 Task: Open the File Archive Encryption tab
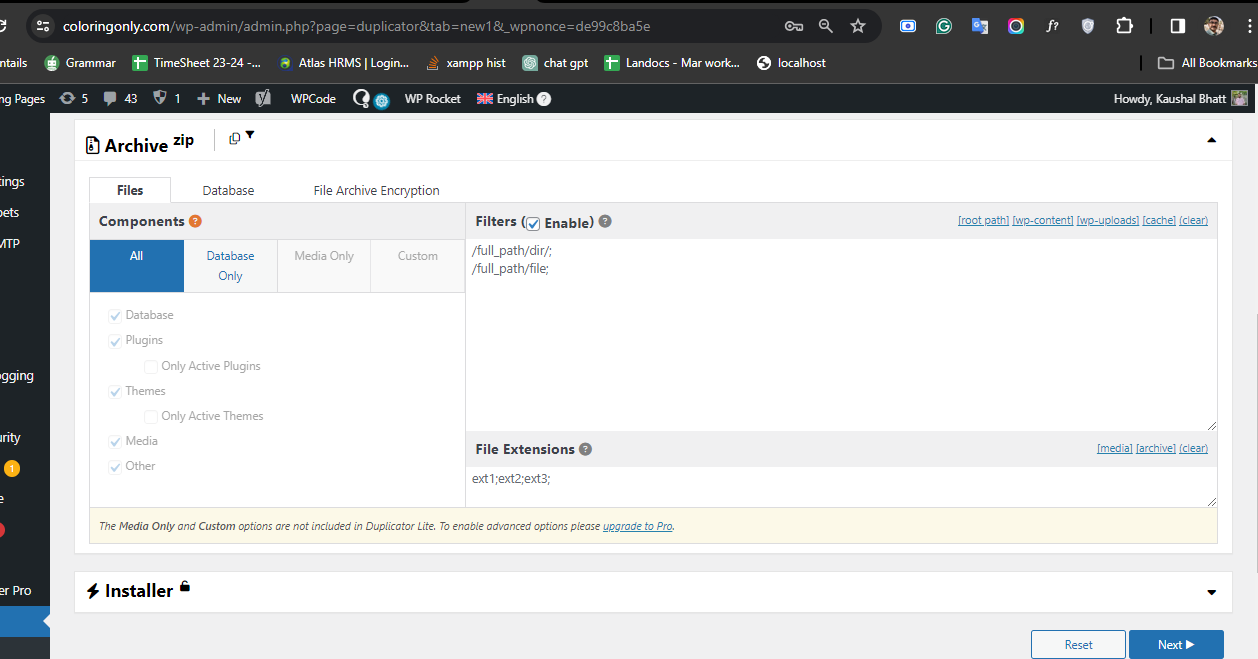coord(376,190)
